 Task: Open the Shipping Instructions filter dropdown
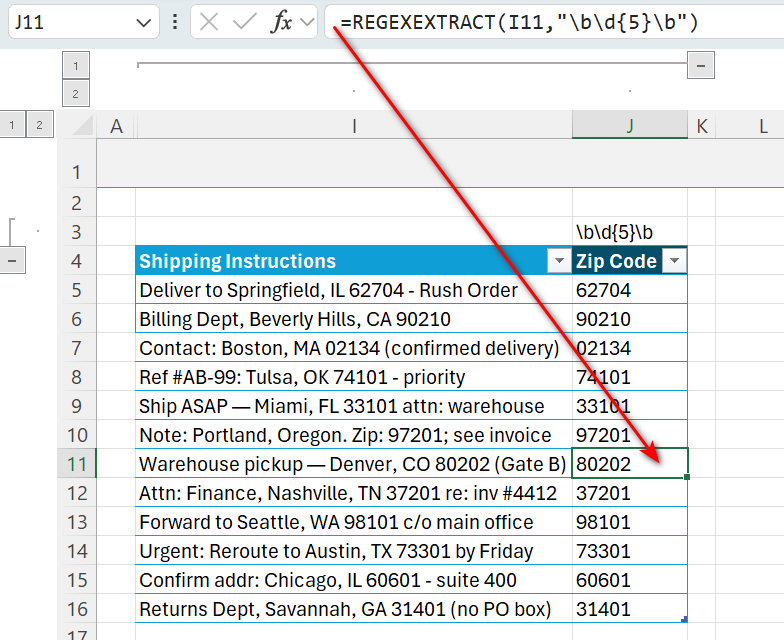[x=558, y=262]
